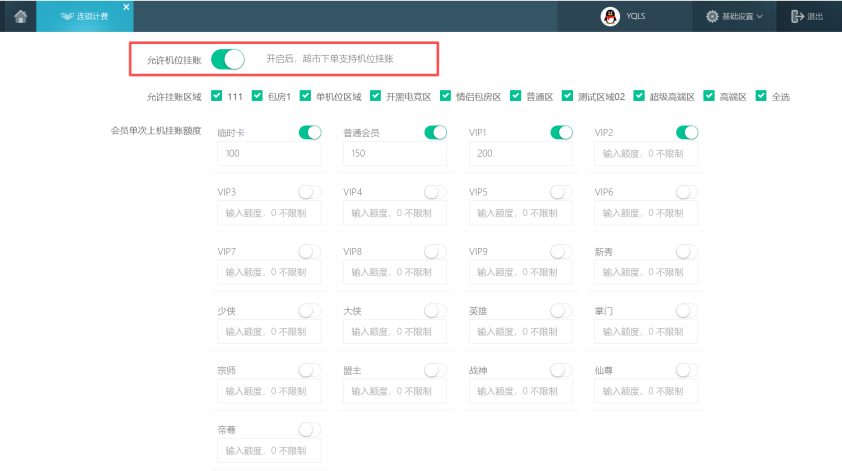Click the VIP6 limit input field

pyautogui.click(x=646, y=213)
